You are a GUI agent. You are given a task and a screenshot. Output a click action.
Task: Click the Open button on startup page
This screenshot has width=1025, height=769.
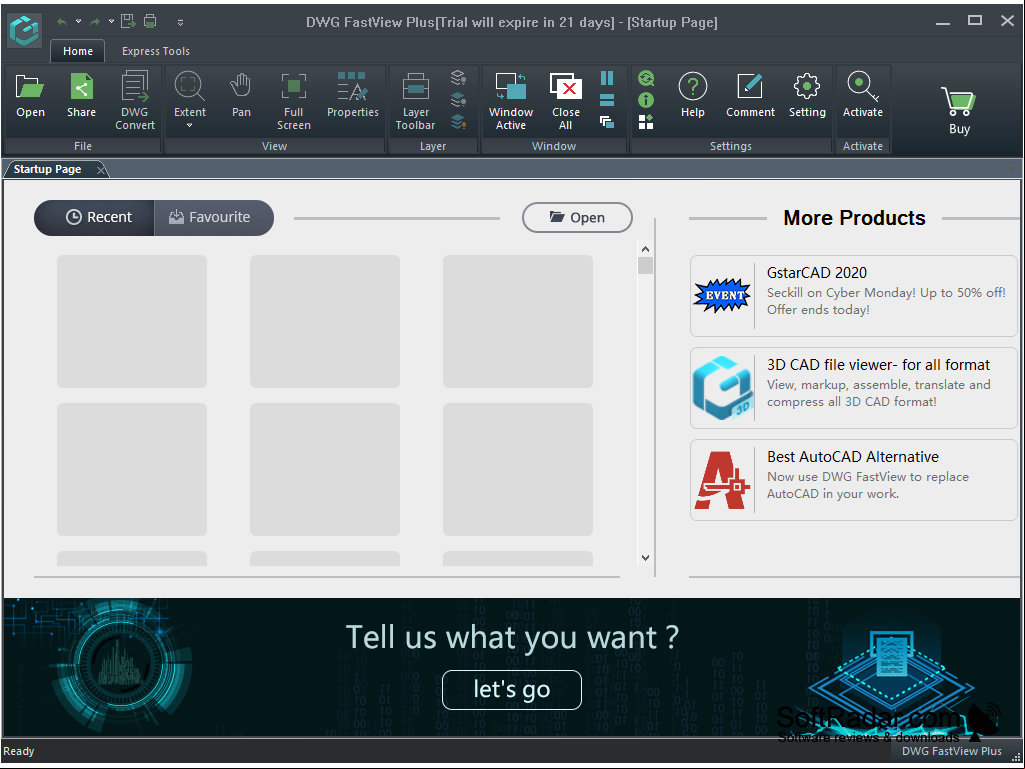tap(577, 218)
